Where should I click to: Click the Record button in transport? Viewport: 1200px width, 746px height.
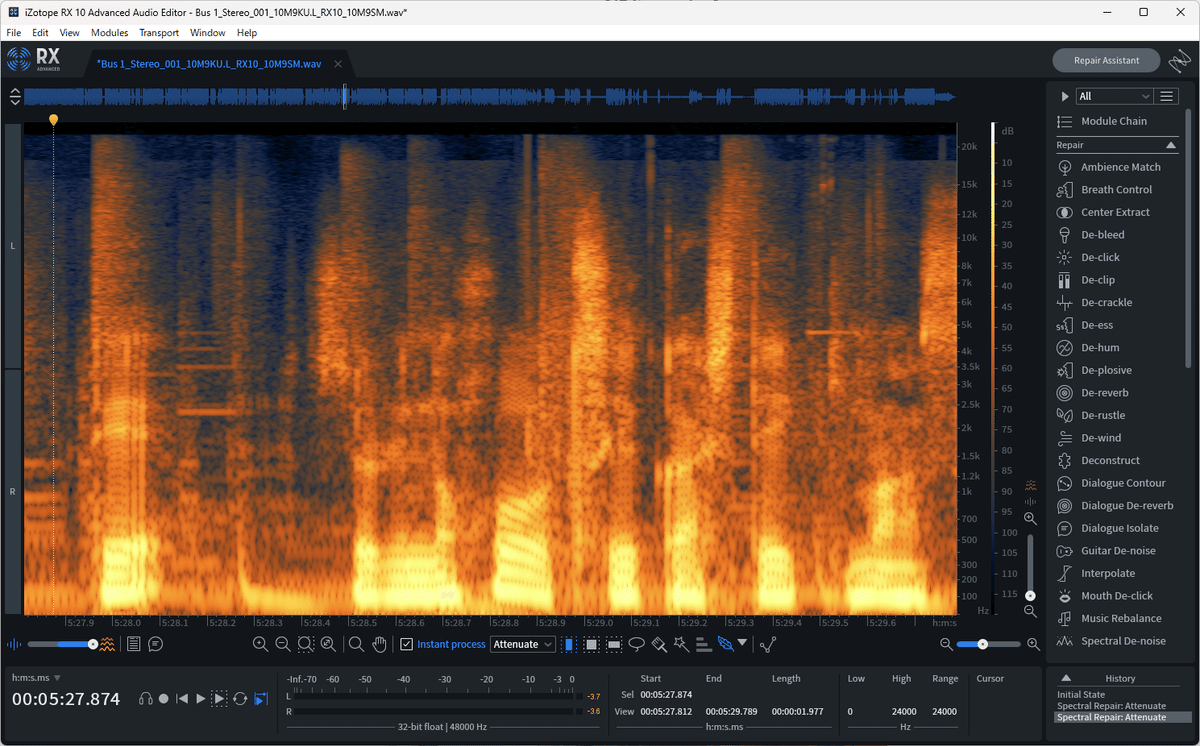[x=164, y=699]
